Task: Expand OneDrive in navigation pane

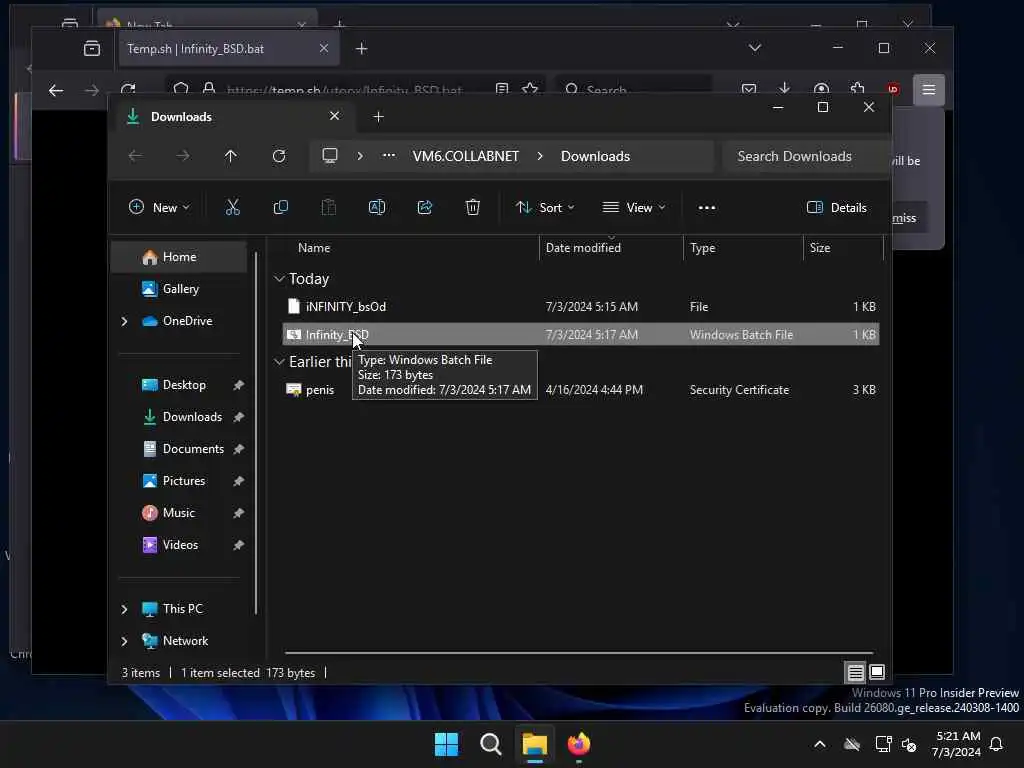Action: [124, 321]
